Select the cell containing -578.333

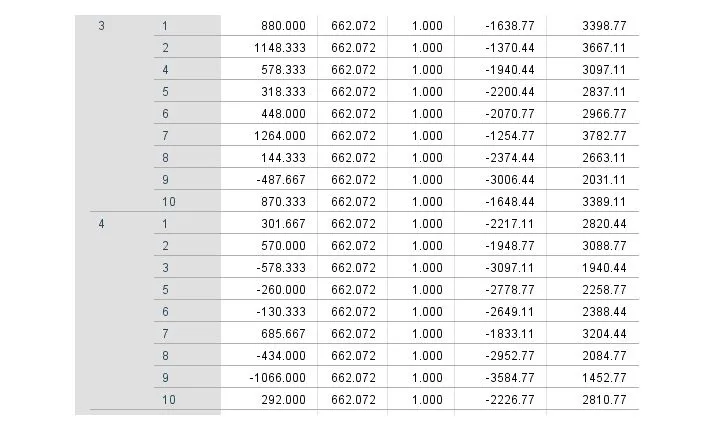280,268
